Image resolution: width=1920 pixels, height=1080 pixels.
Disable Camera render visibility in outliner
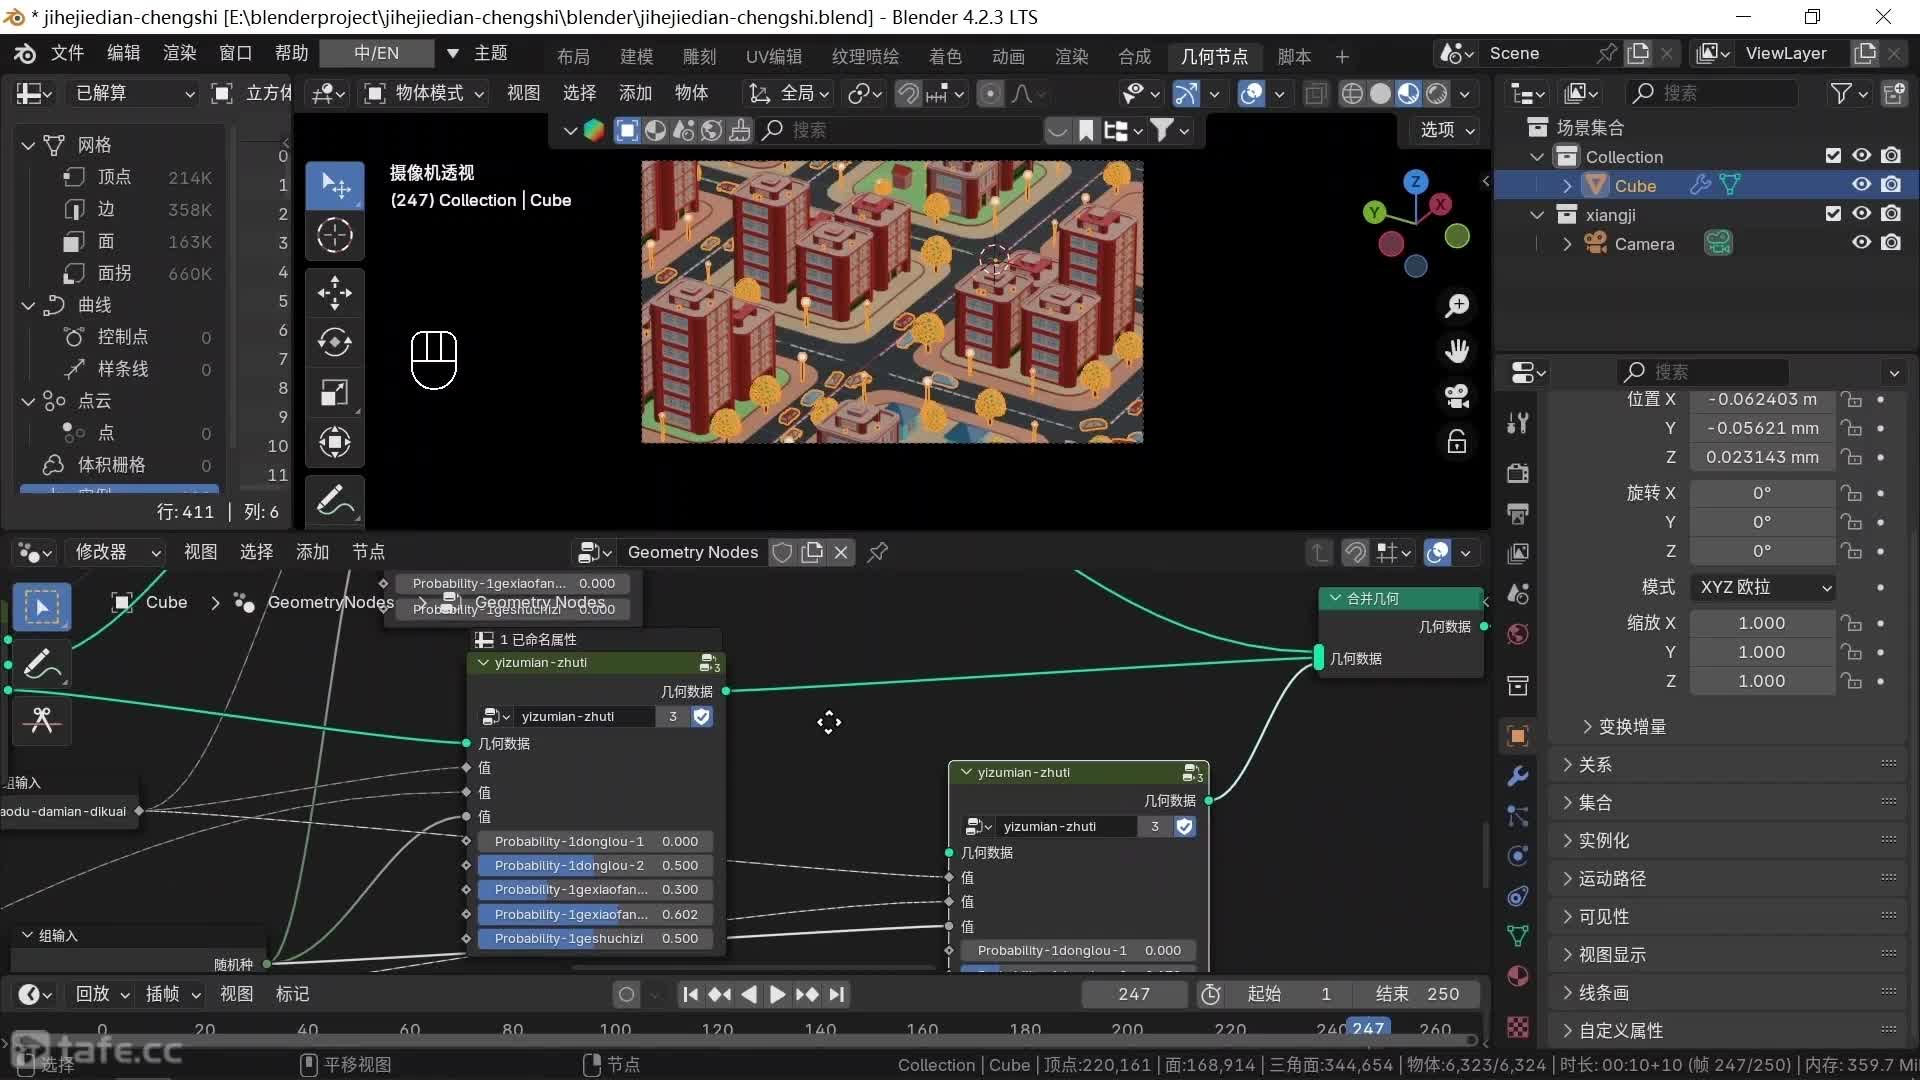[x=1890, y=243]
